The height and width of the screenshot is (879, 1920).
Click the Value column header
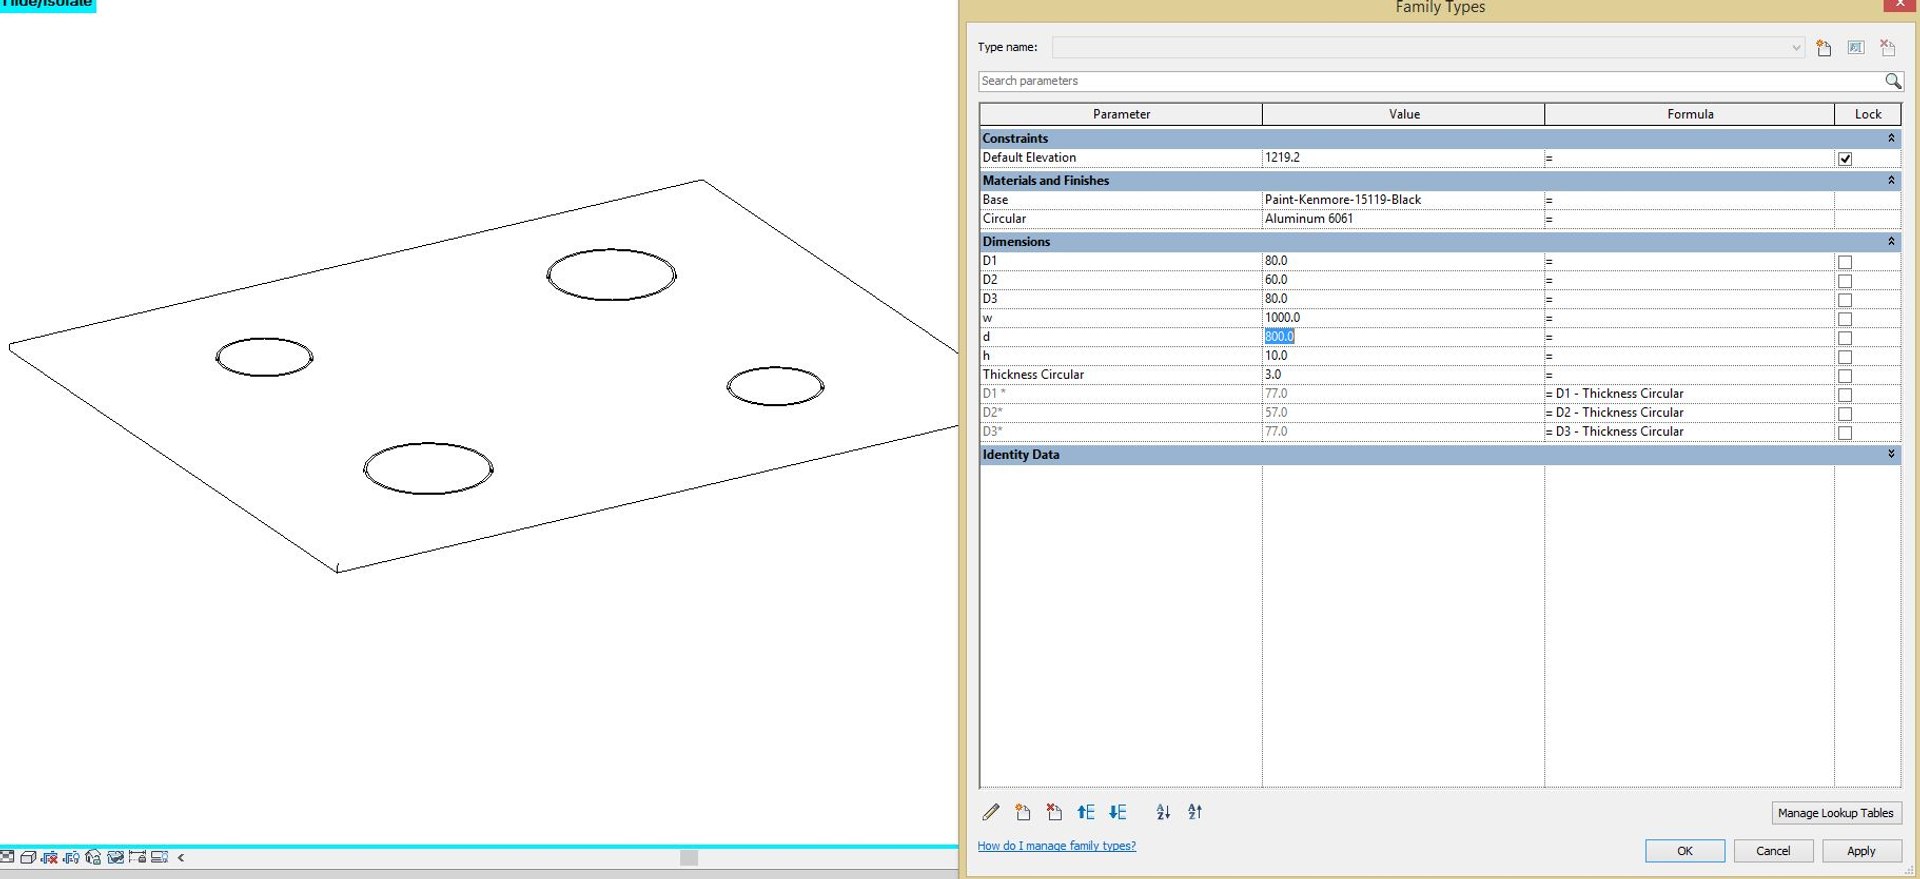point(1404,114)
